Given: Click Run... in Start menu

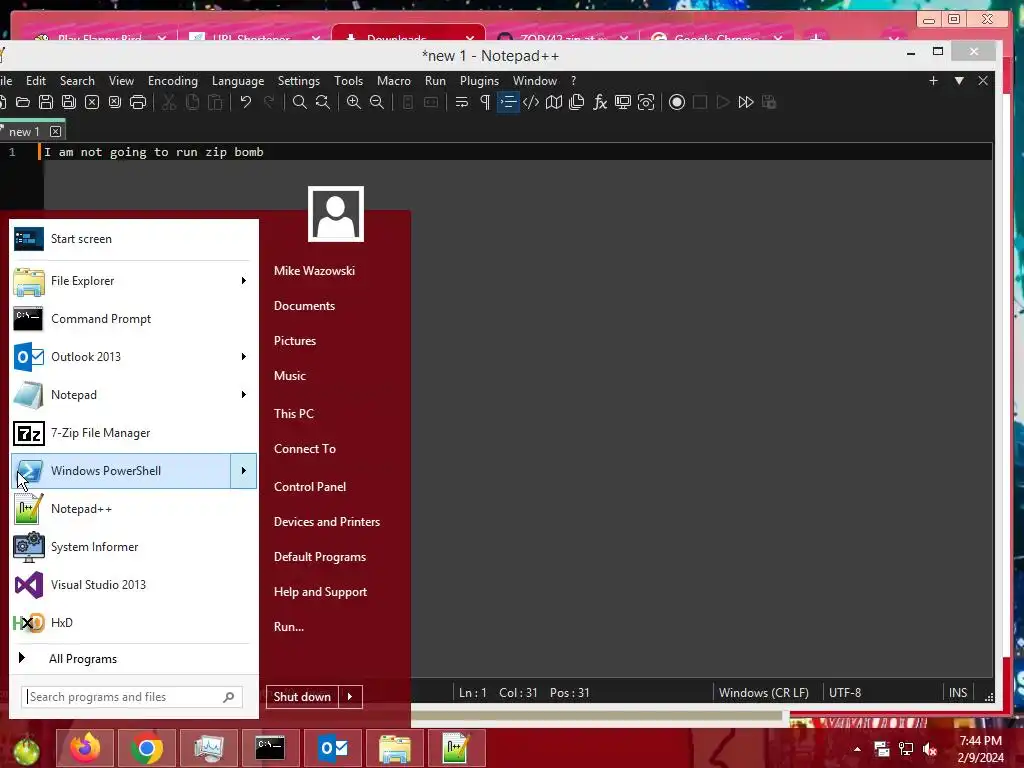Looking at the screenshot, I should point(289,627).
